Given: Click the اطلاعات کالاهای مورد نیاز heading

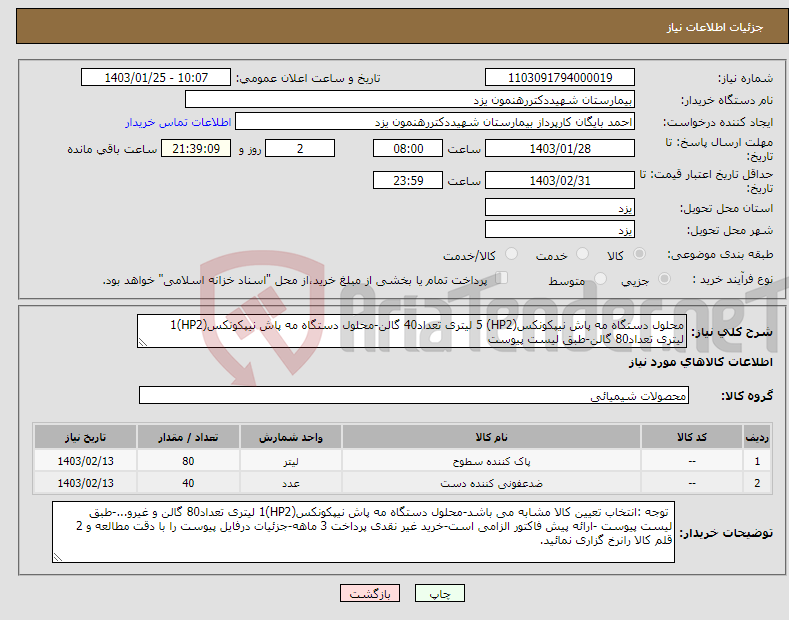Looking at the screenshot, I should pos(700,362).
